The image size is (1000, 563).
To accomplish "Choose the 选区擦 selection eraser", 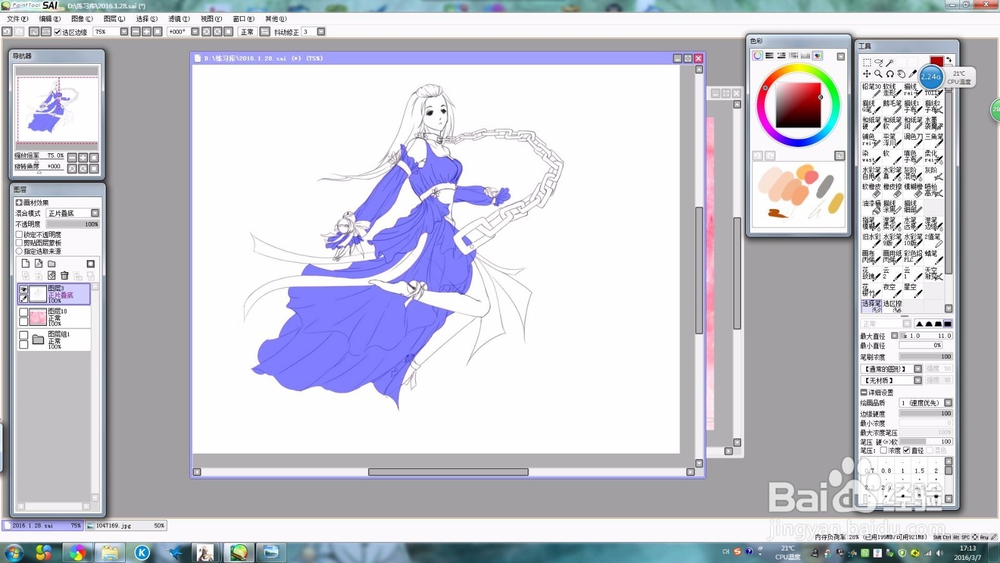I will point(892,306).
